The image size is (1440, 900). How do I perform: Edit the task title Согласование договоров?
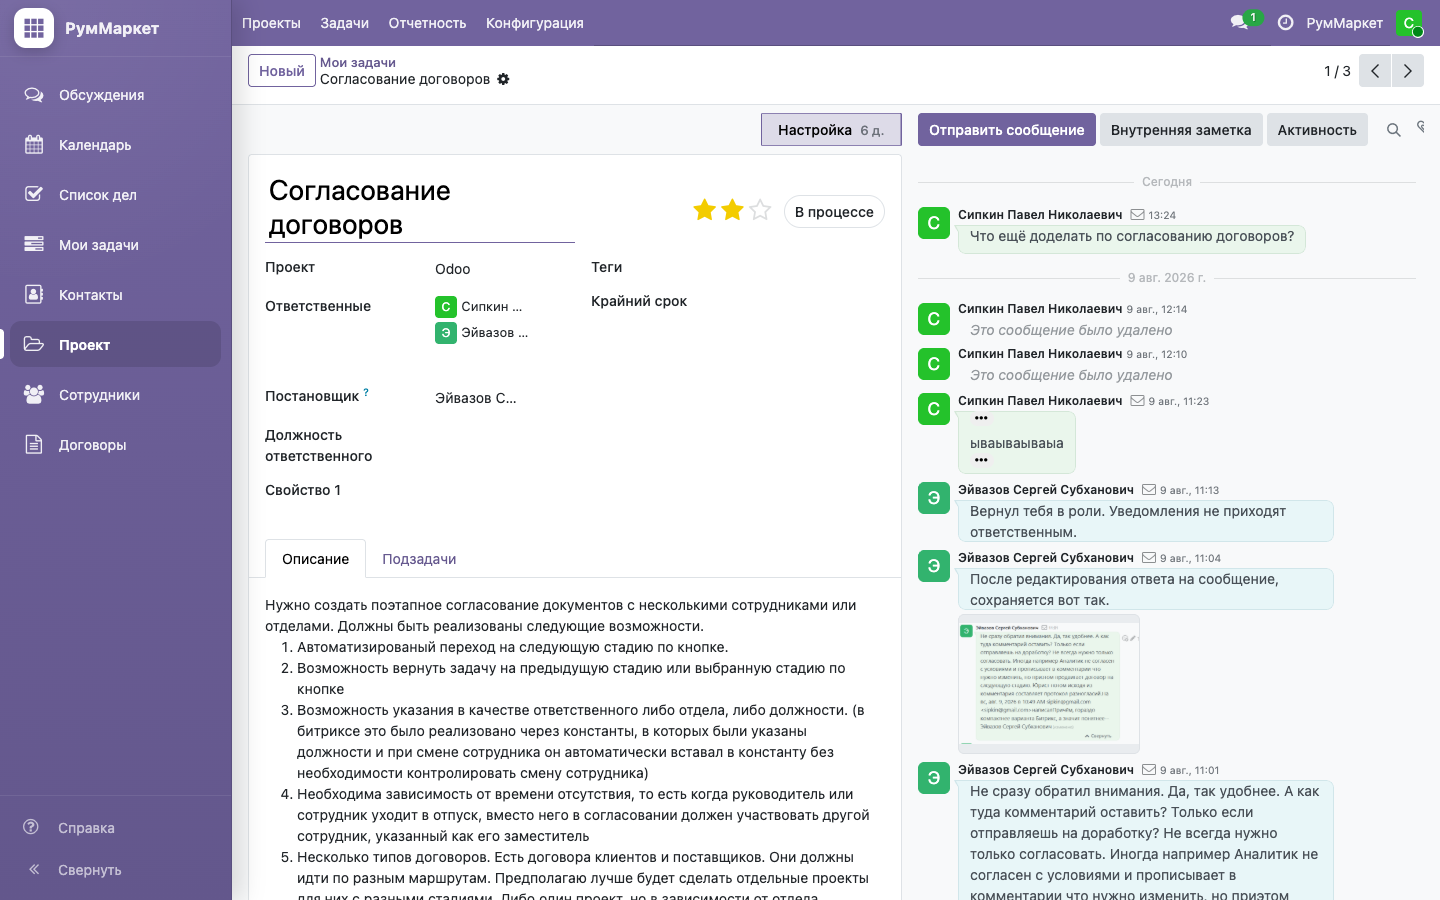(x=420, y=208)
